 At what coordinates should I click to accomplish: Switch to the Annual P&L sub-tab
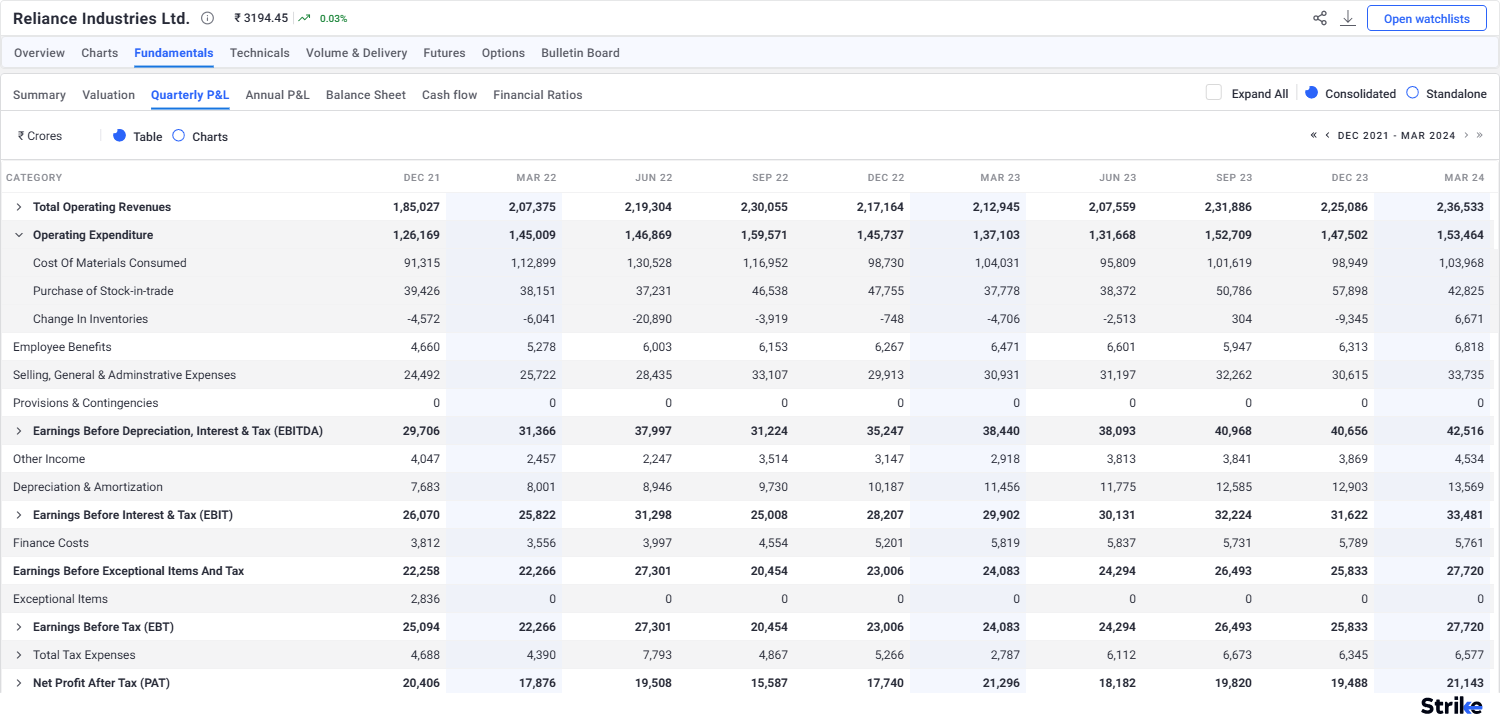(277, 95)
